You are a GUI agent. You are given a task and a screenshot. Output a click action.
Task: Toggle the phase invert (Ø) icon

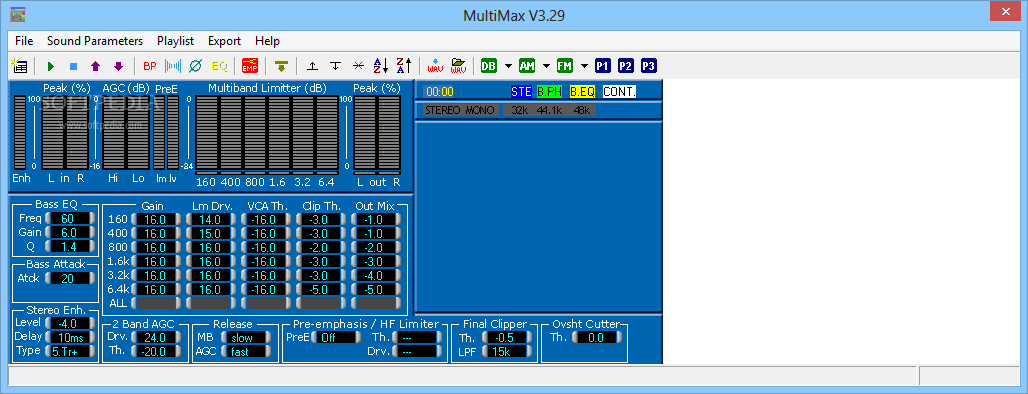(x=195, y=66)
